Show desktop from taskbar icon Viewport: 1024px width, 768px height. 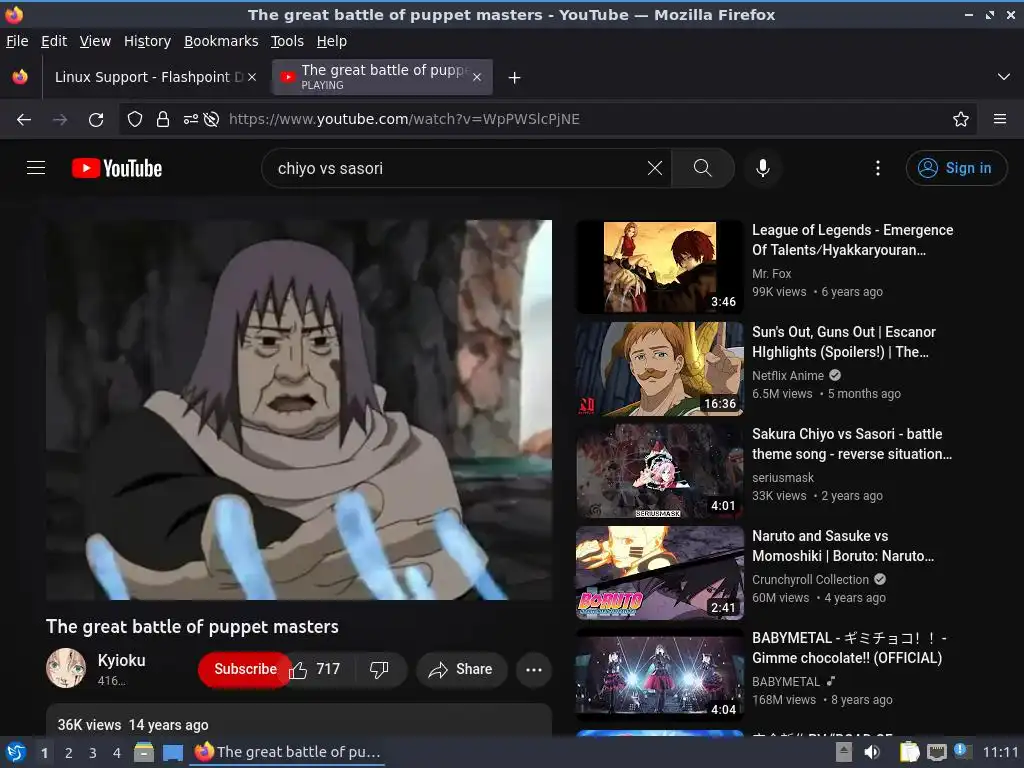coord(173,752)
